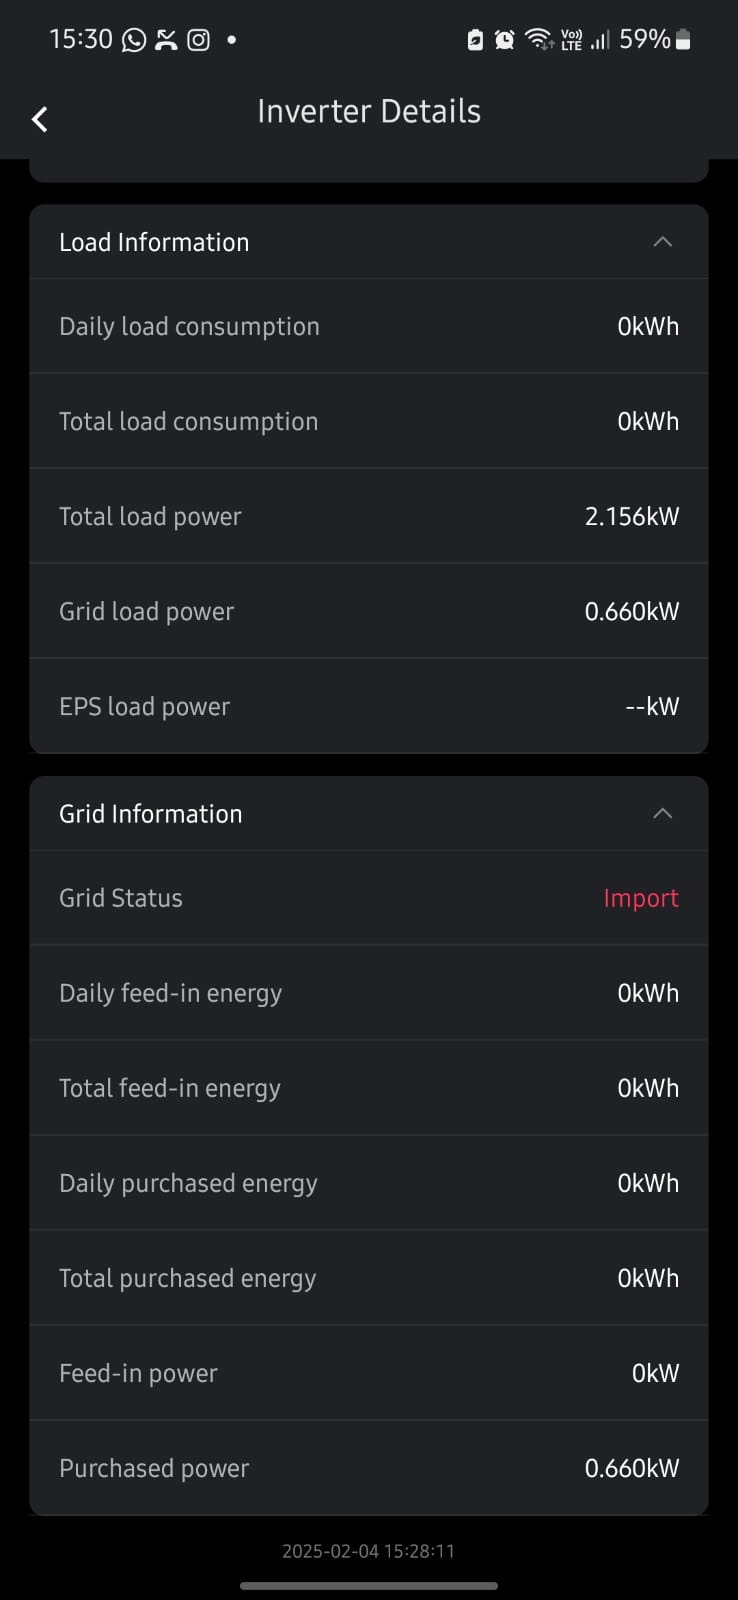738x1600 pixels.
Task: Tap the Daily load consumption row
Action: 369,326
